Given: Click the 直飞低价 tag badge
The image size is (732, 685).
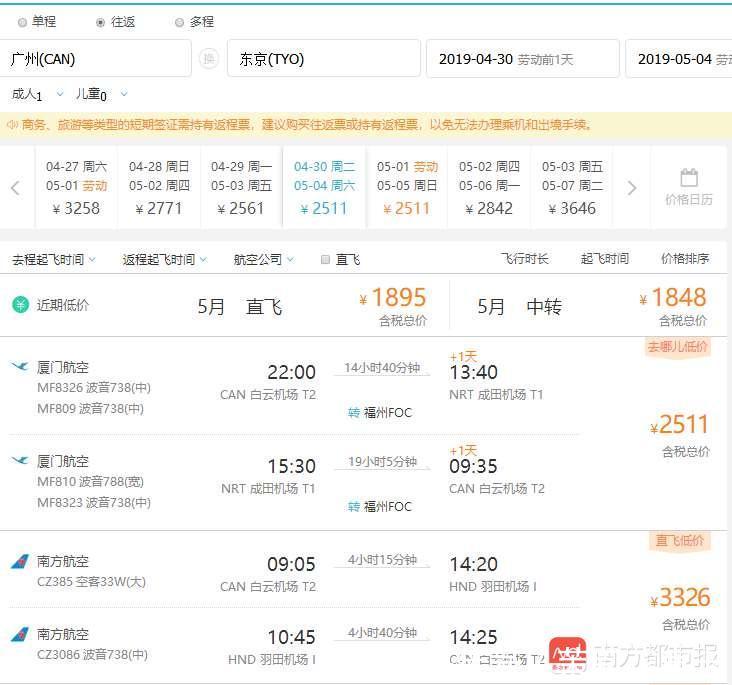Looking at the screenshot, I should tap(679, 541).
